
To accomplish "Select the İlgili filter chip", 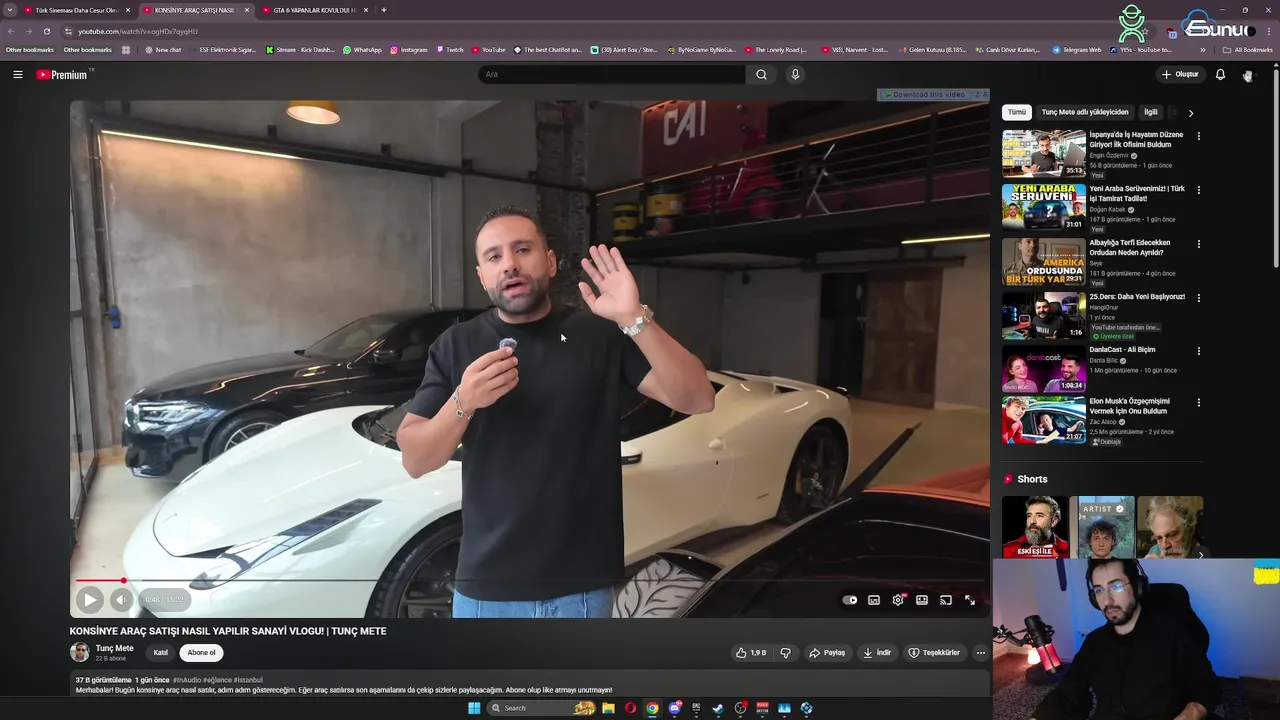I will (1151, 112).
